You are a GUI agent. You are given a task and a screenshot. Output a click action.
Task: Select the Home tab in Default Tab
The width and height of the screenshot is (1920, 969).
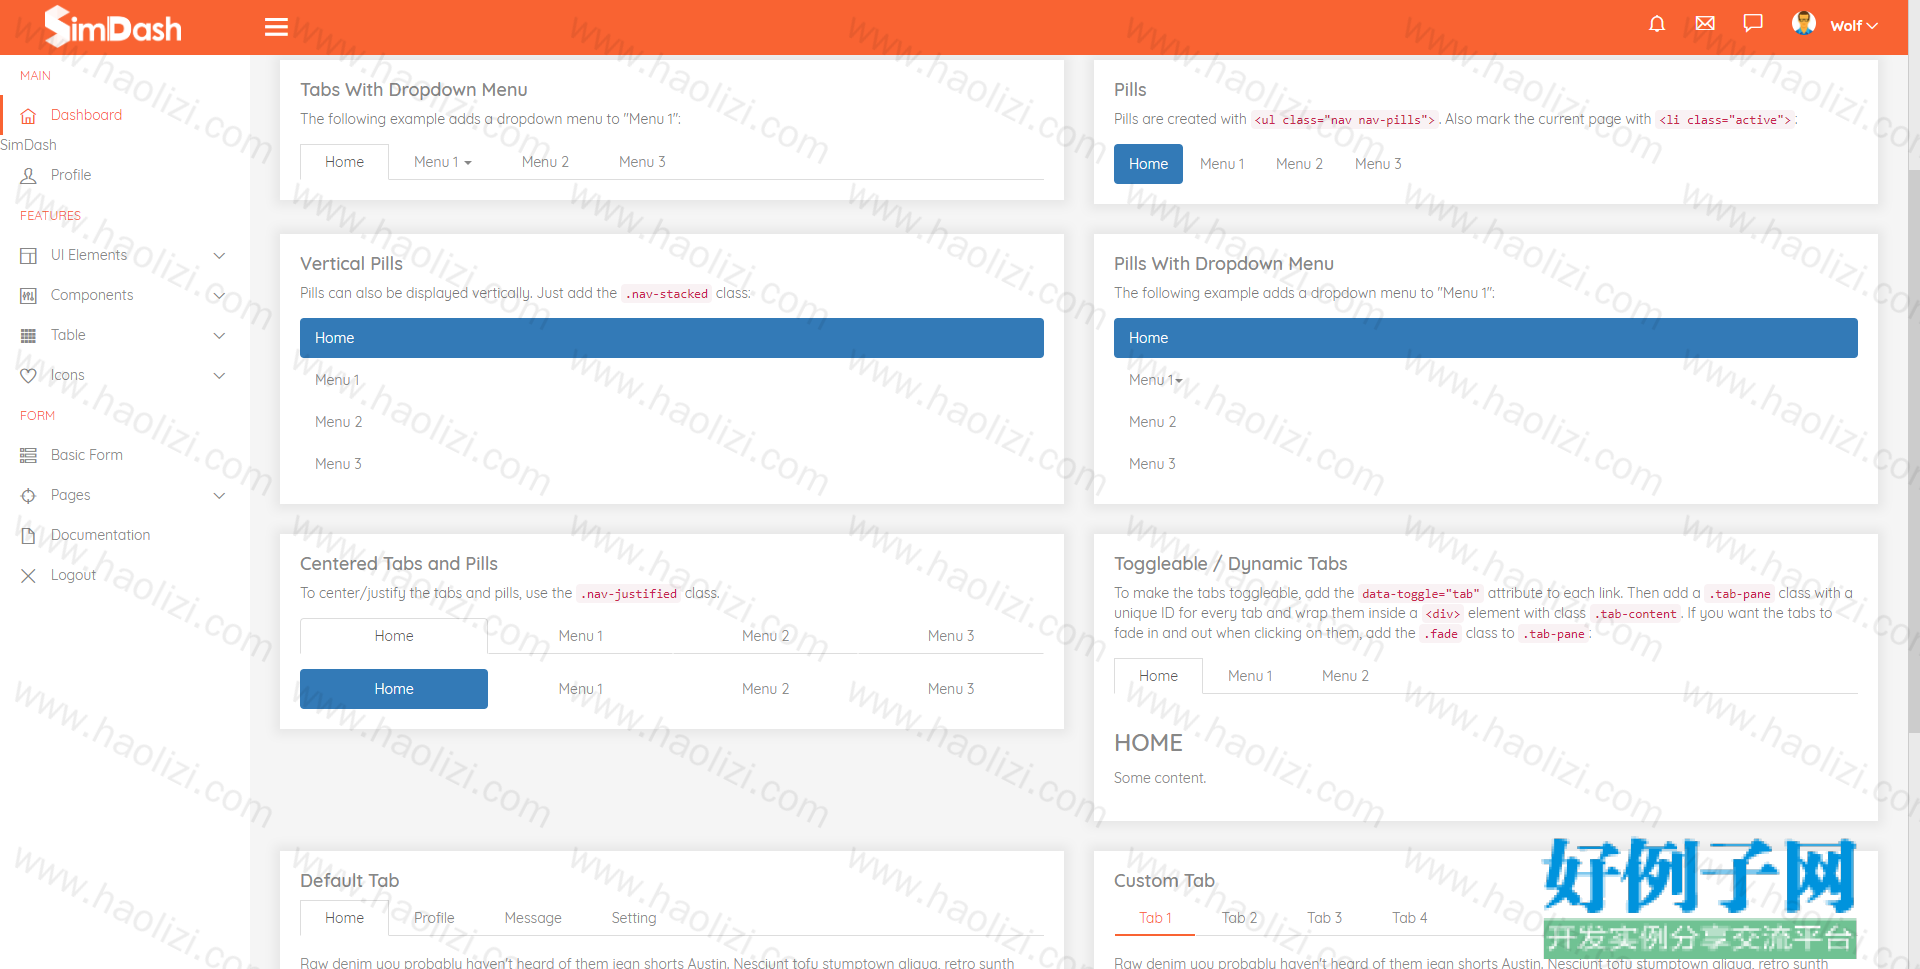click(x=344, y=918)
